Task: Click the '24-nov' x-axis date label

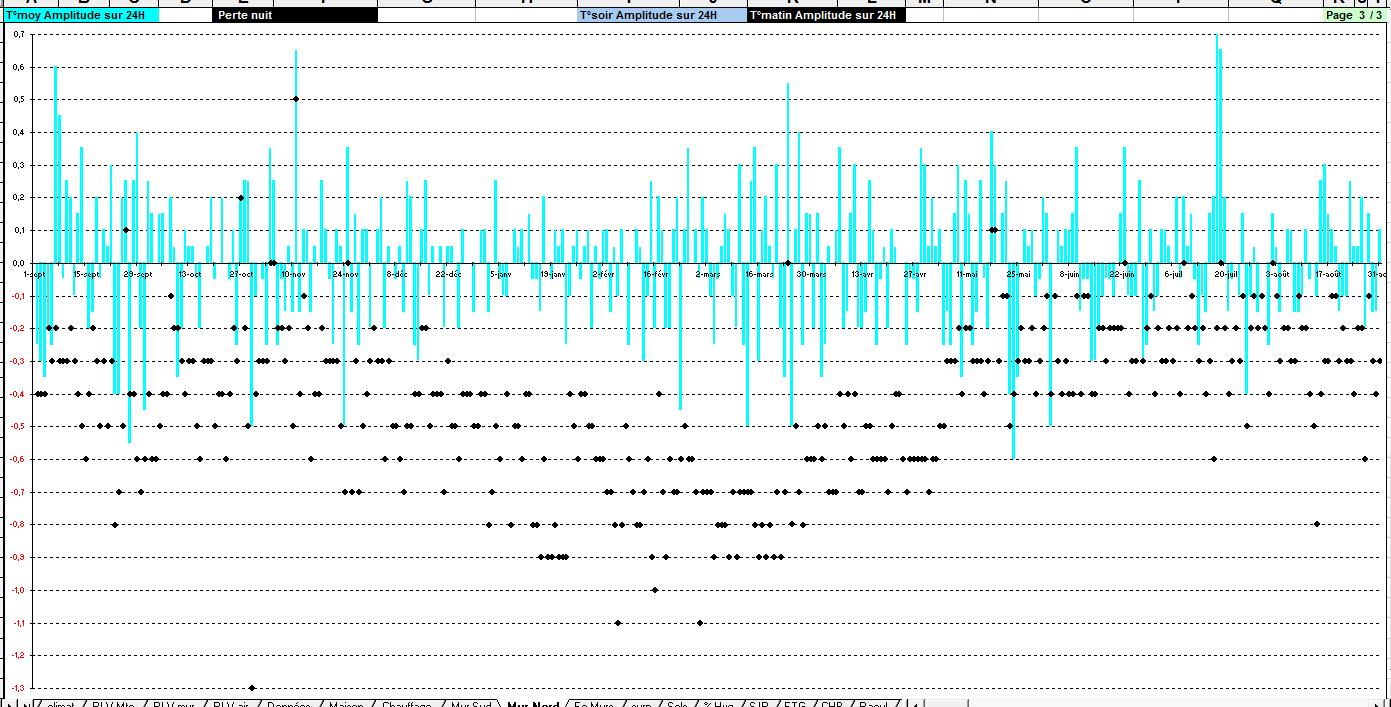Action: (345, 273)
